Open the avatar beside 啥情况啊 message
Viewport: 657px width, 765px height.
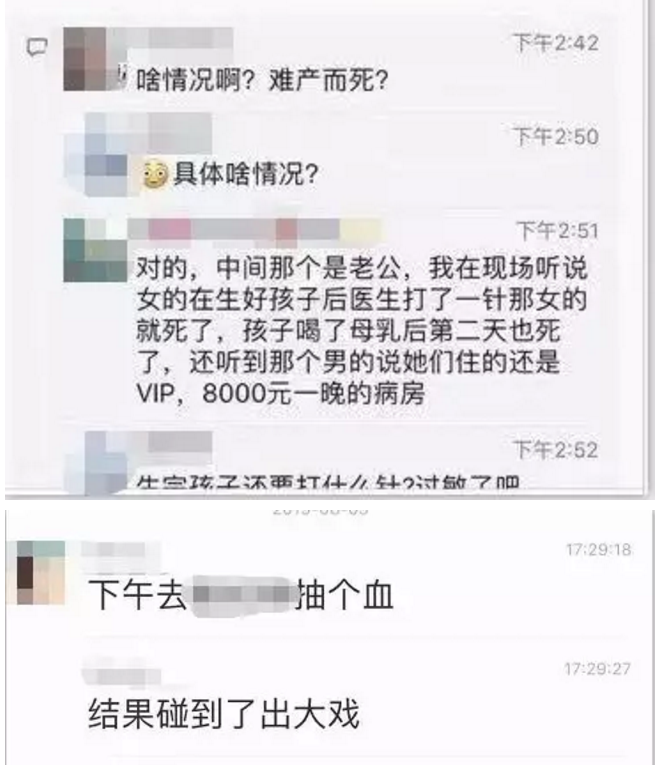(87, 59)
